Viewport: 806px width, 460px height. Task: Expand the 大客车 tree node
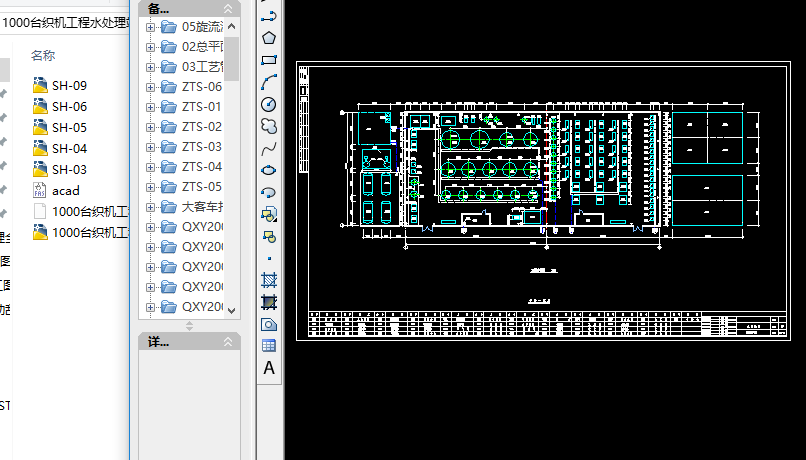tap(150, 208)
